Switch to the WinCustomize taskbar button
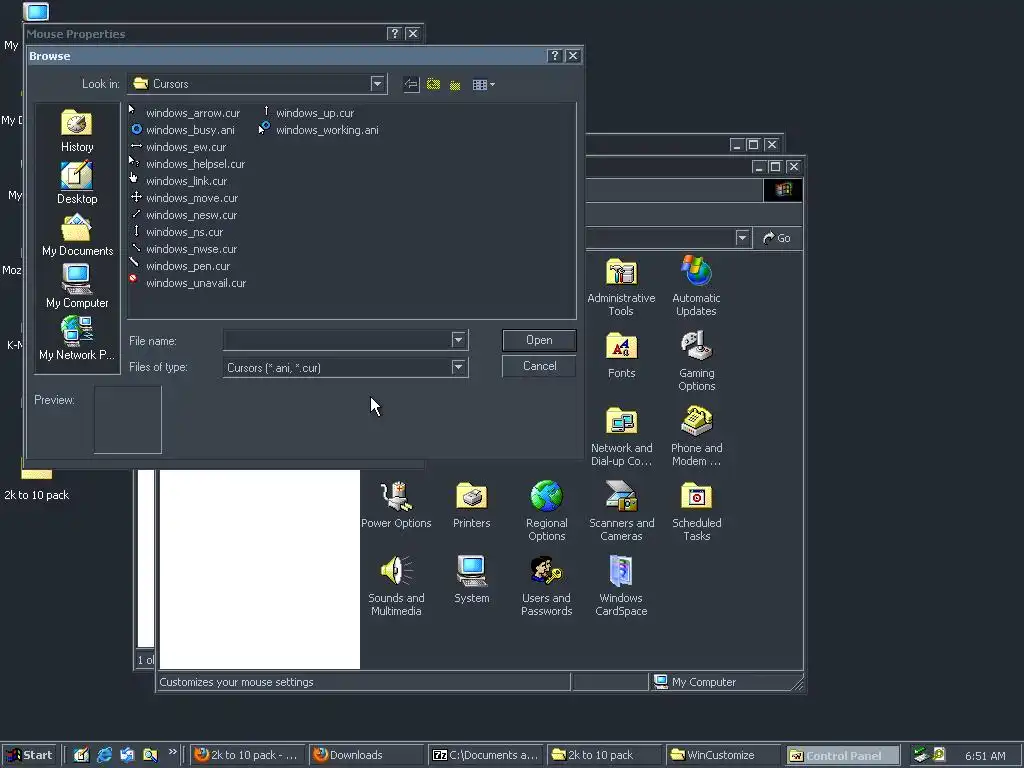This screenshot has width=1024, height=768. (x=722, y=755)
